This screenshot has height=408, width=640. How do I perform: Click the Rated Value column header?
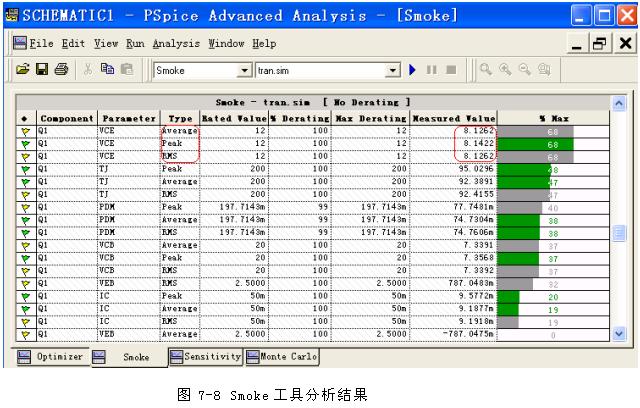point(234,119)
